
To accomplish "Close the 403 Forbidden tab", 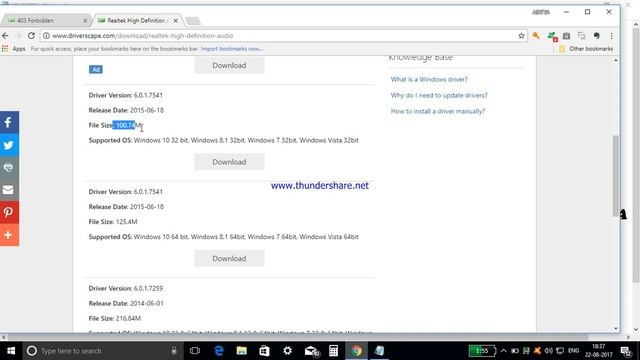I will pos(85,20).
